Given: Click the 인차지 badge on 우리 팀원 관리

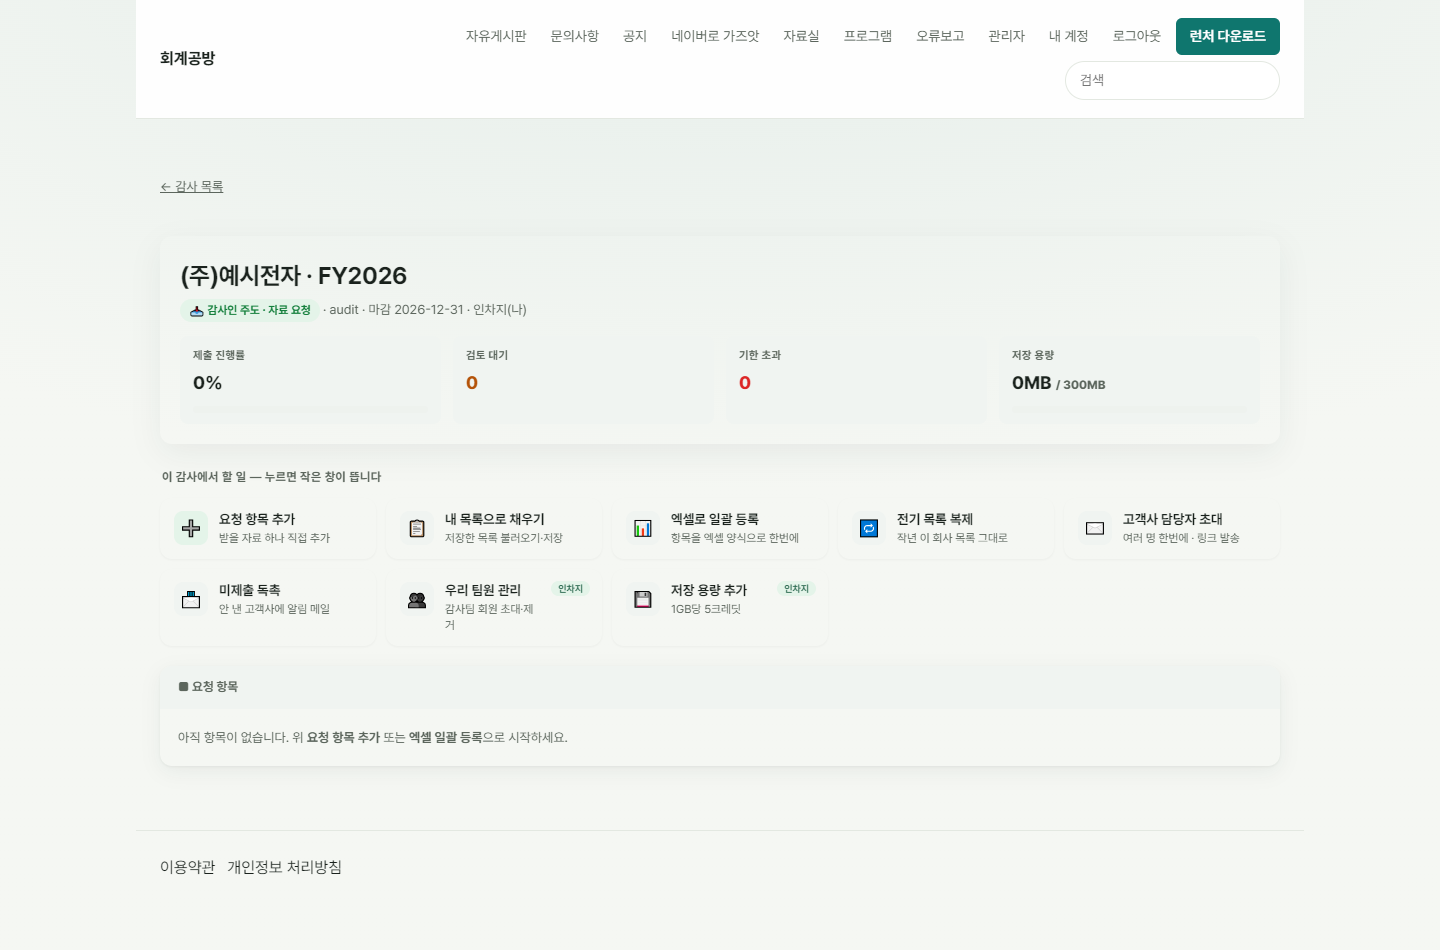Looking at the screenshot, I should tap(571, 589).
